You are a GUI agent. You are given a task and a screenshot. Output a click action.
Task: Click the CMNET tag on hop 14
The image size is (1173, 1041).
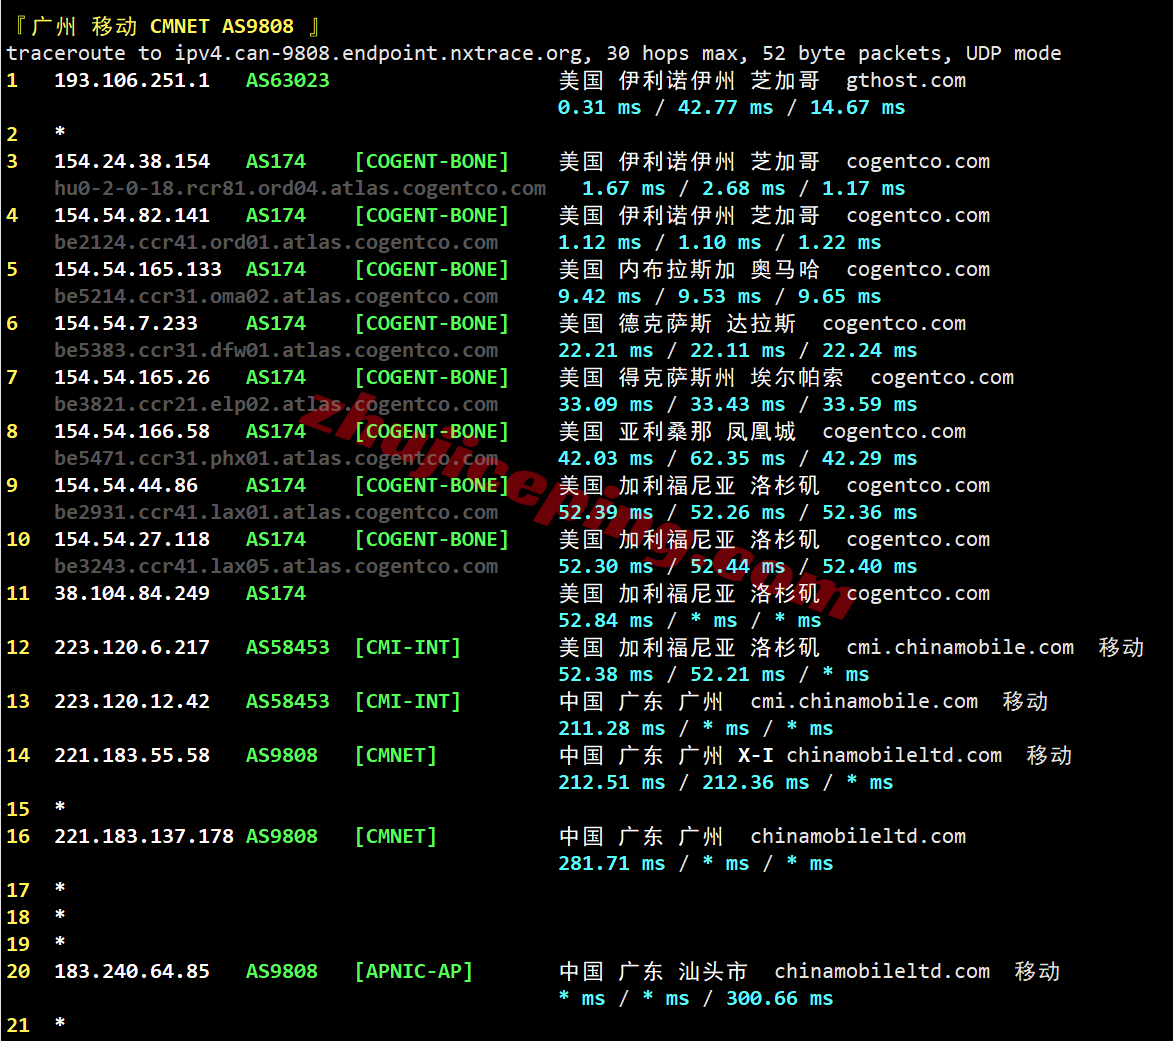(396, 754)
